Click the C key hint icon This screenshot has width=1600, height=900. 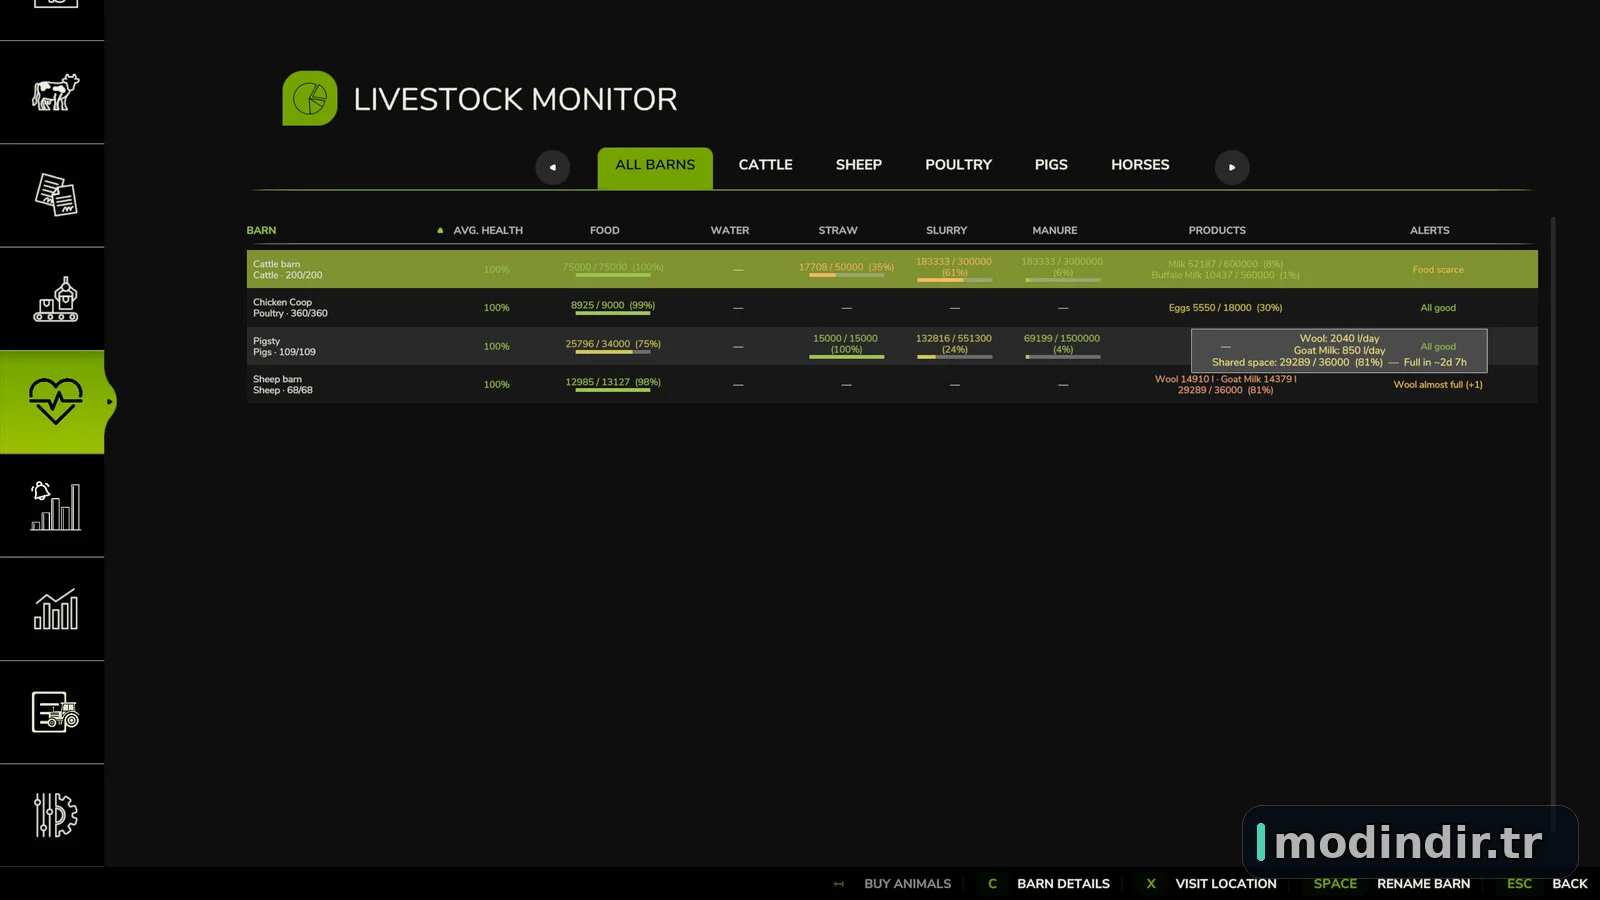(x=992, y=883)
